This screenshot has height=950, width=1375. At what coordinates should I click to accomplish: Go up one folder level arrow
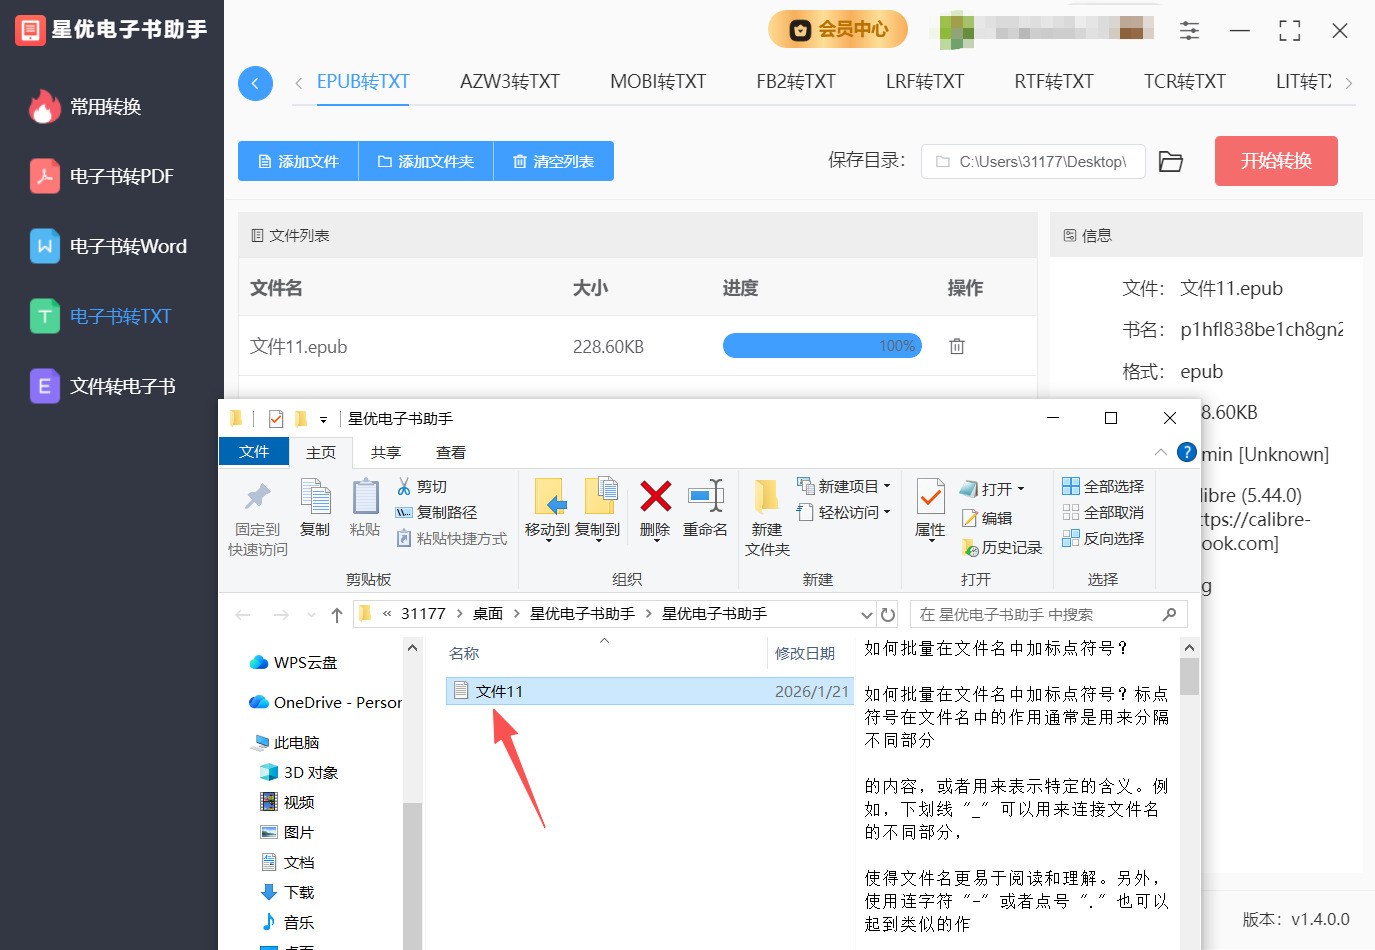pos(337,615)
